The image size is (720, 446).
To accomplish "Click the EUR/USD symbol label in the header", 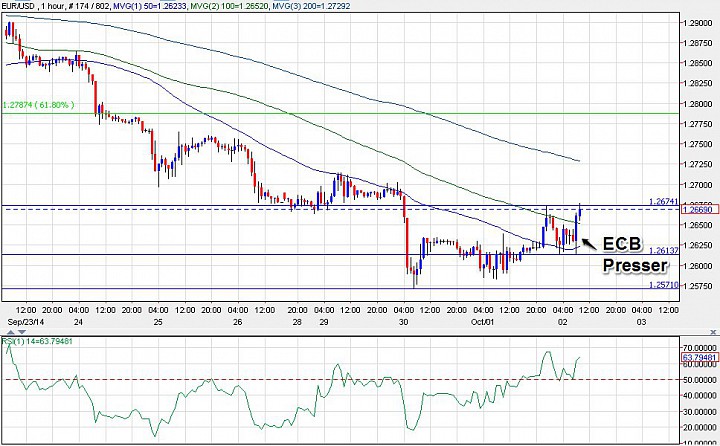I will [x=18, y=6].
